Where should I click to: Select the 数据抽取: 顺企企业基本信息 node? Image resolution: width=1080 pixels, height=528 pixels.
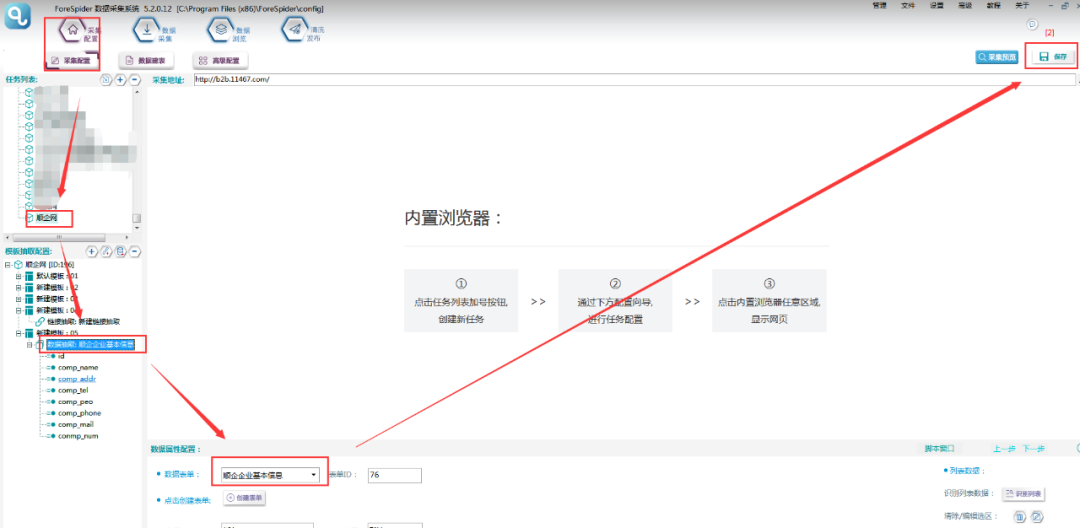point(91,344)
